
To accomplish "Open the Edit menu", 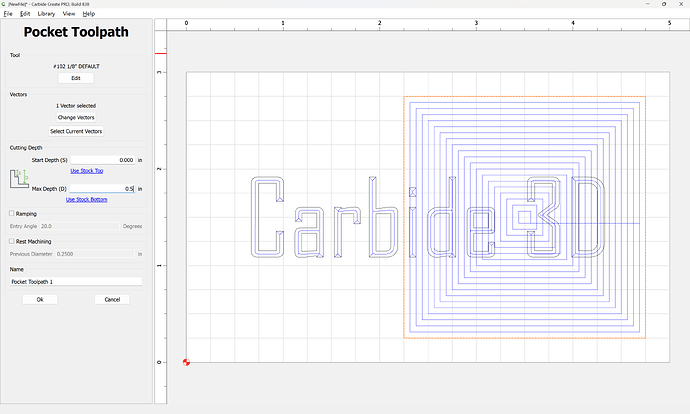I will coord(25,14).
